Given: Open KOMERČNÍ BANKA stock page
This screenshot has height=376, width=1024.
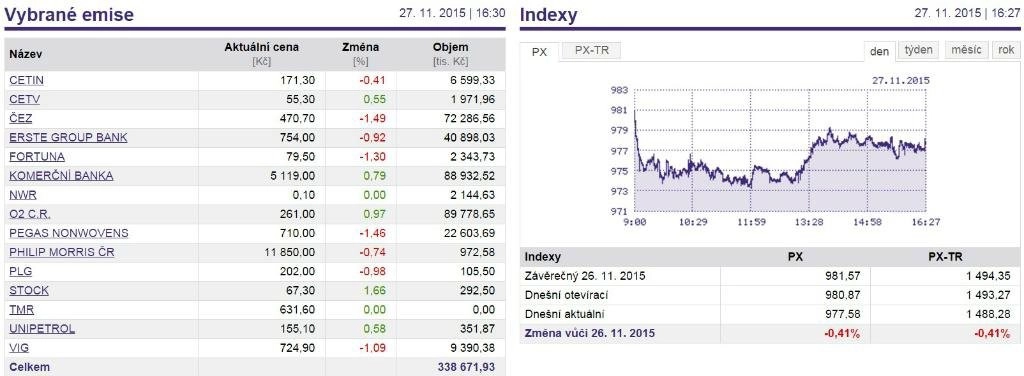Looking at the screenshot, I should (61, 176).
